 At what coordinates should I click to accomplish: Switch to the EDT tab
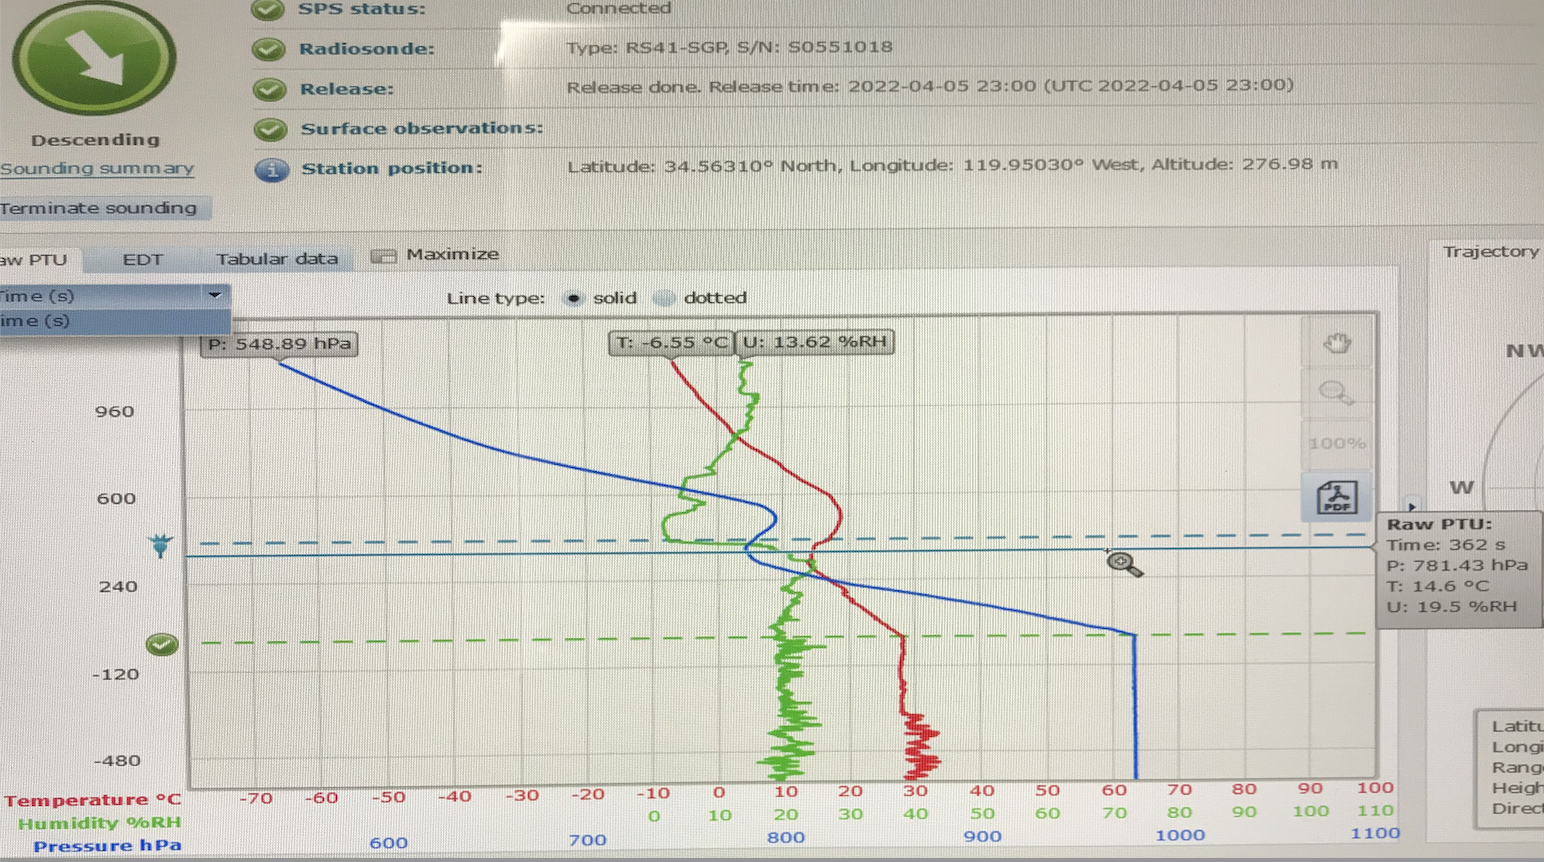click(142, 259)
